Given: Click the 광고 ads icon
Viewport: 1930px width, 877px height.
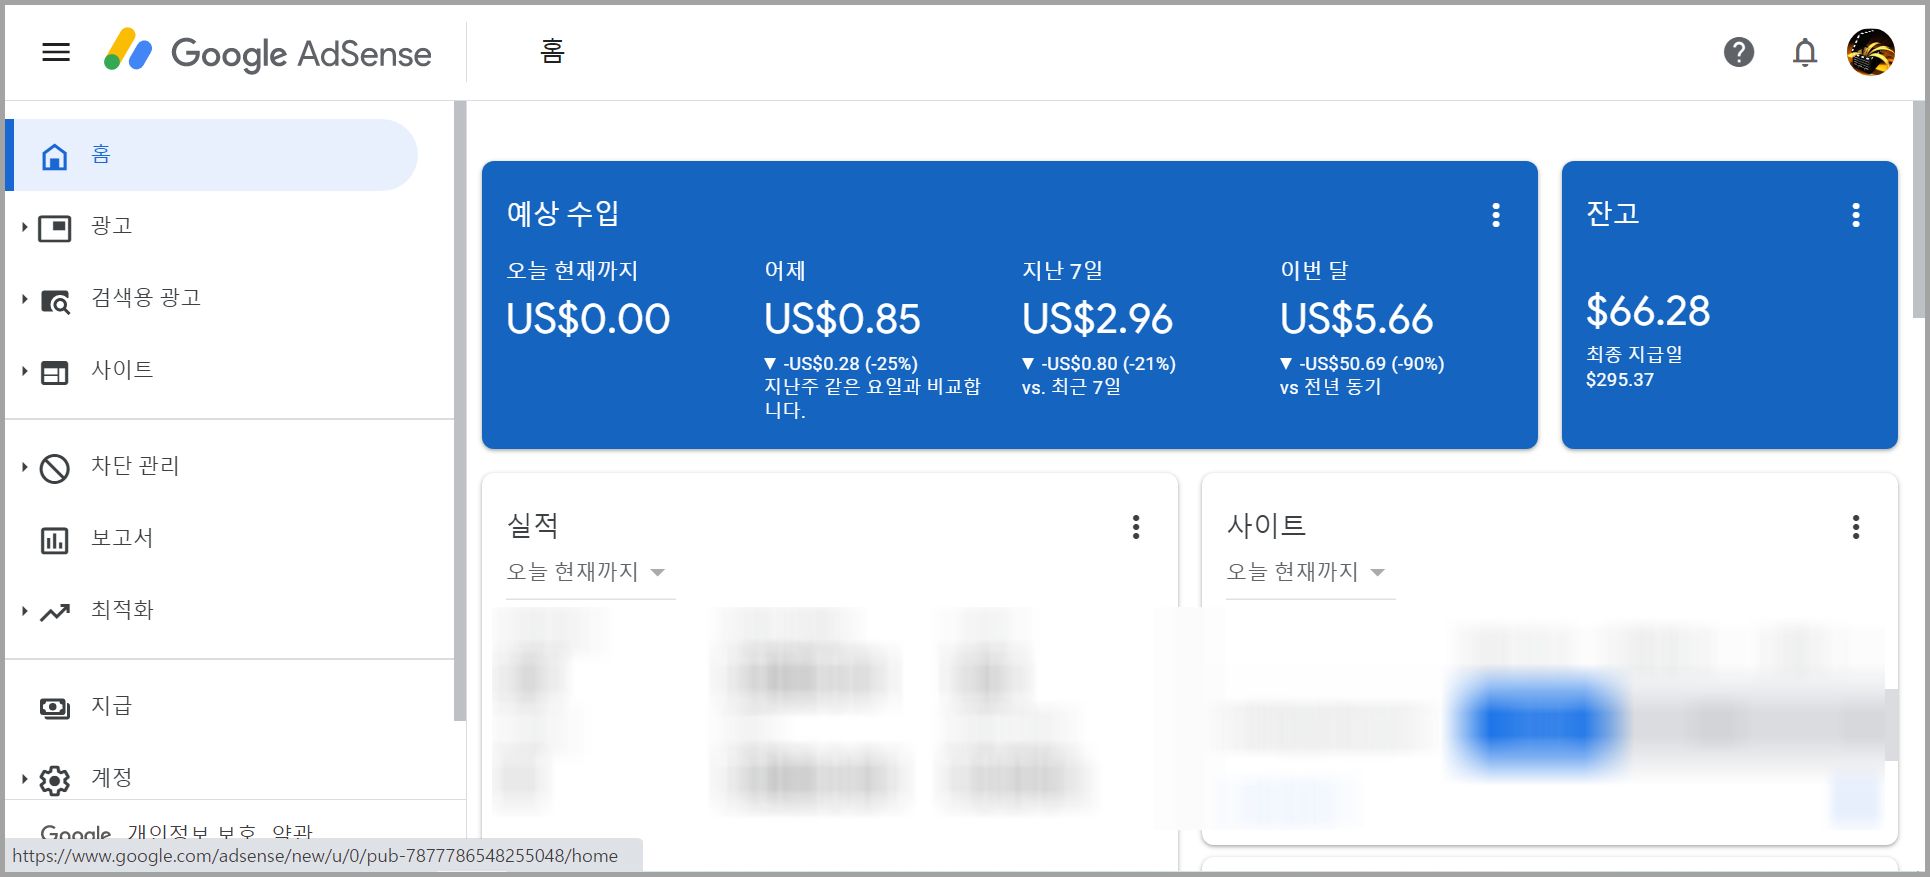Looking at the screenshot, I should (55, 228).
